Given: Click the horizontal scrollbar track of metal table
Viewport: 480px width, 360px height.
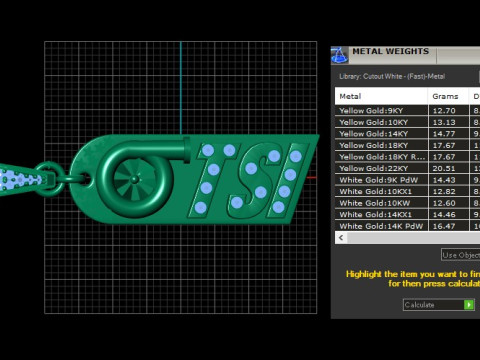Looking at the screenshot, I should (x=413, y=238).
